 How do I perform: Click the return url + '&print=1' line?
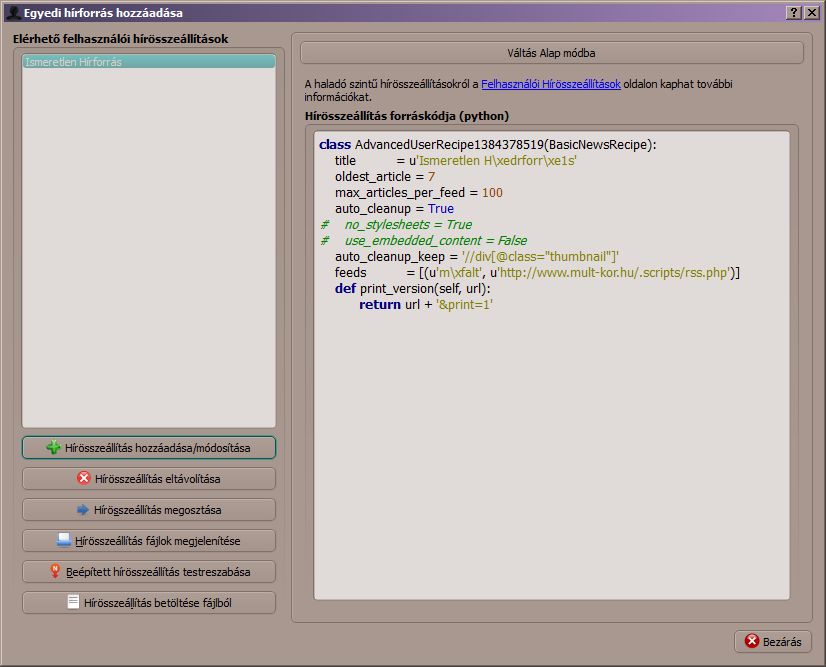click(426, 305)
